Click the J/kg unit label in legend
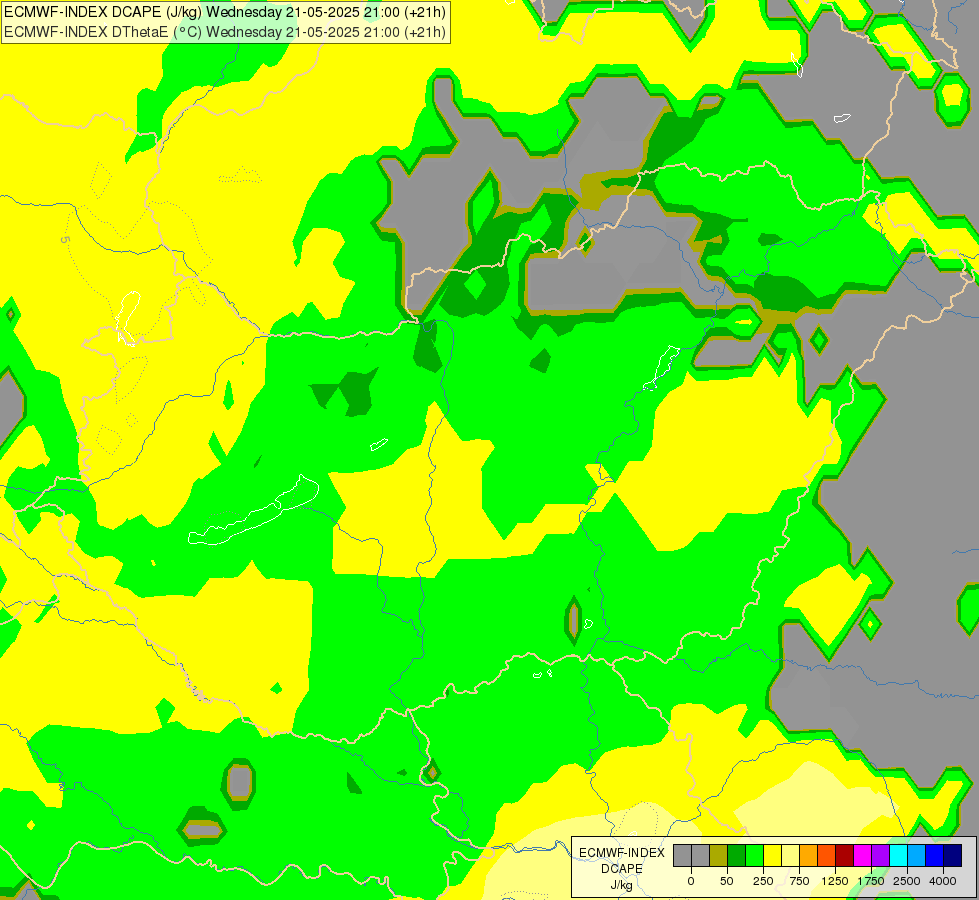 [x=622, y=885]
